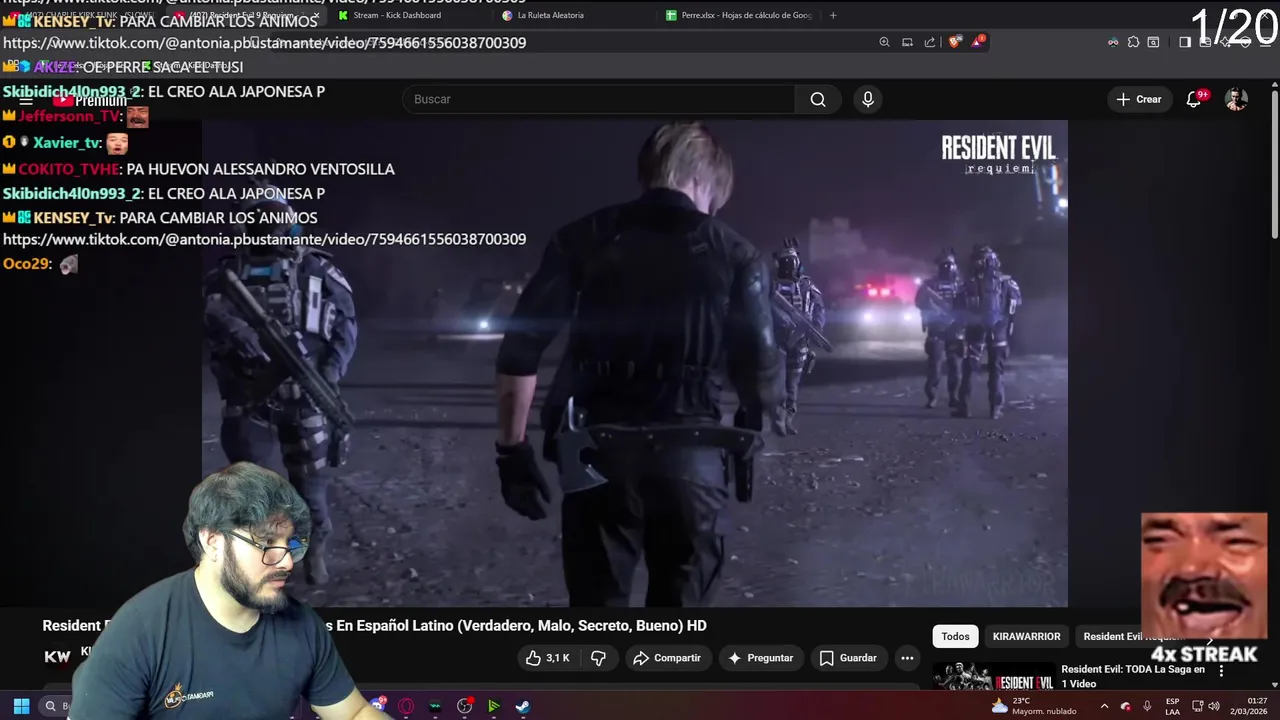Open Opera GX icon in taskbar
Image resolution: width=1280 pixels, height=720 pixels.
[x=406, y=706]
